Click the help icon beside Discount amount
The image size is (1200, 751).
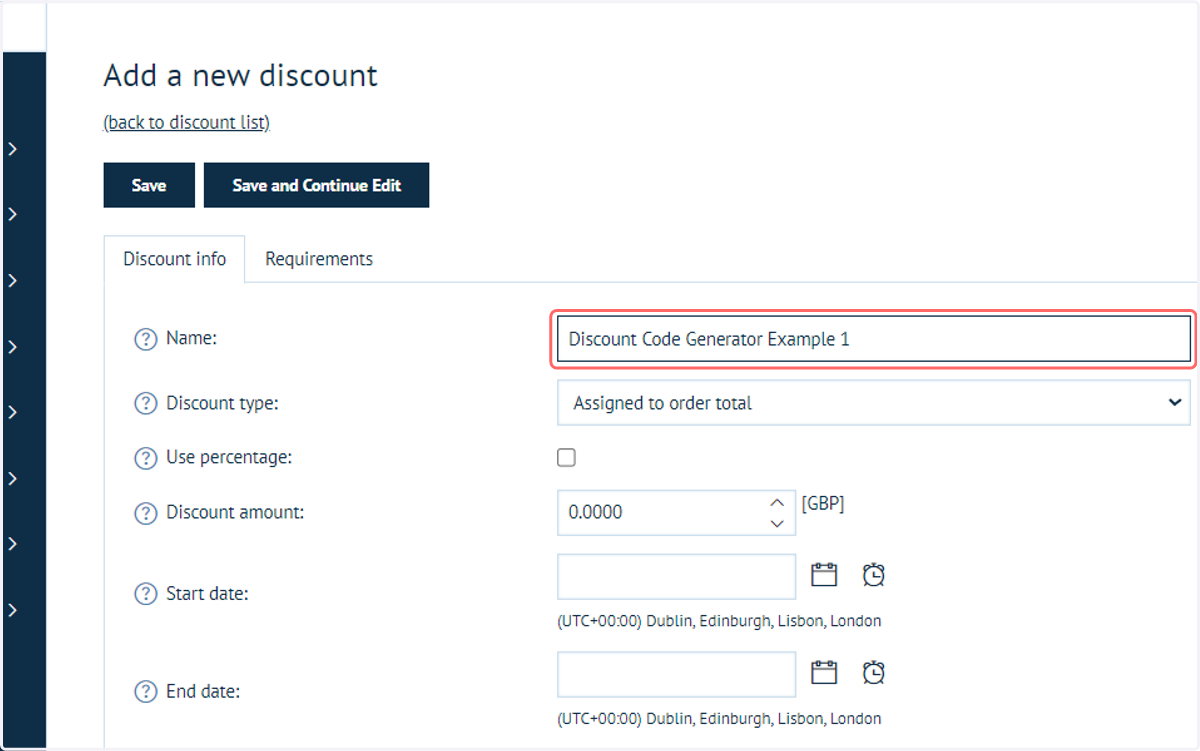point(146,513)
